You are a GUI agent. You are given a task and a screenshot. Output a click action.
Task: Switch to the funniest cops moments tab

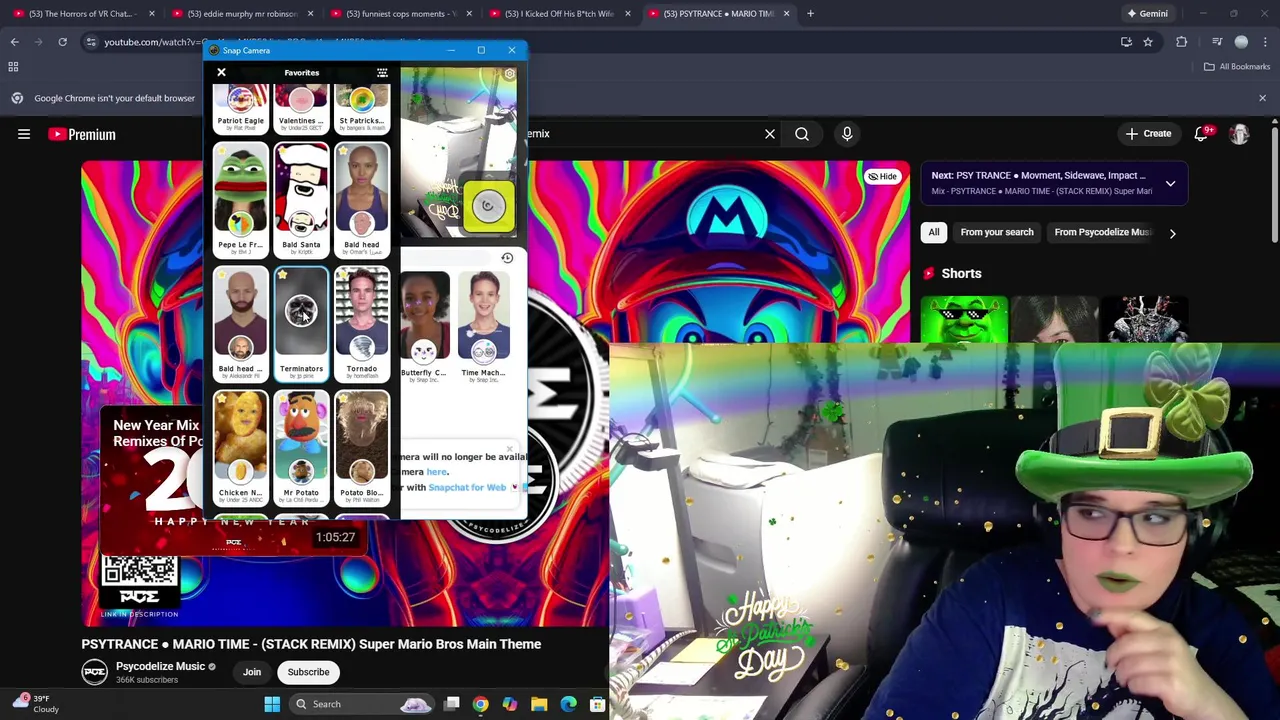399,14
